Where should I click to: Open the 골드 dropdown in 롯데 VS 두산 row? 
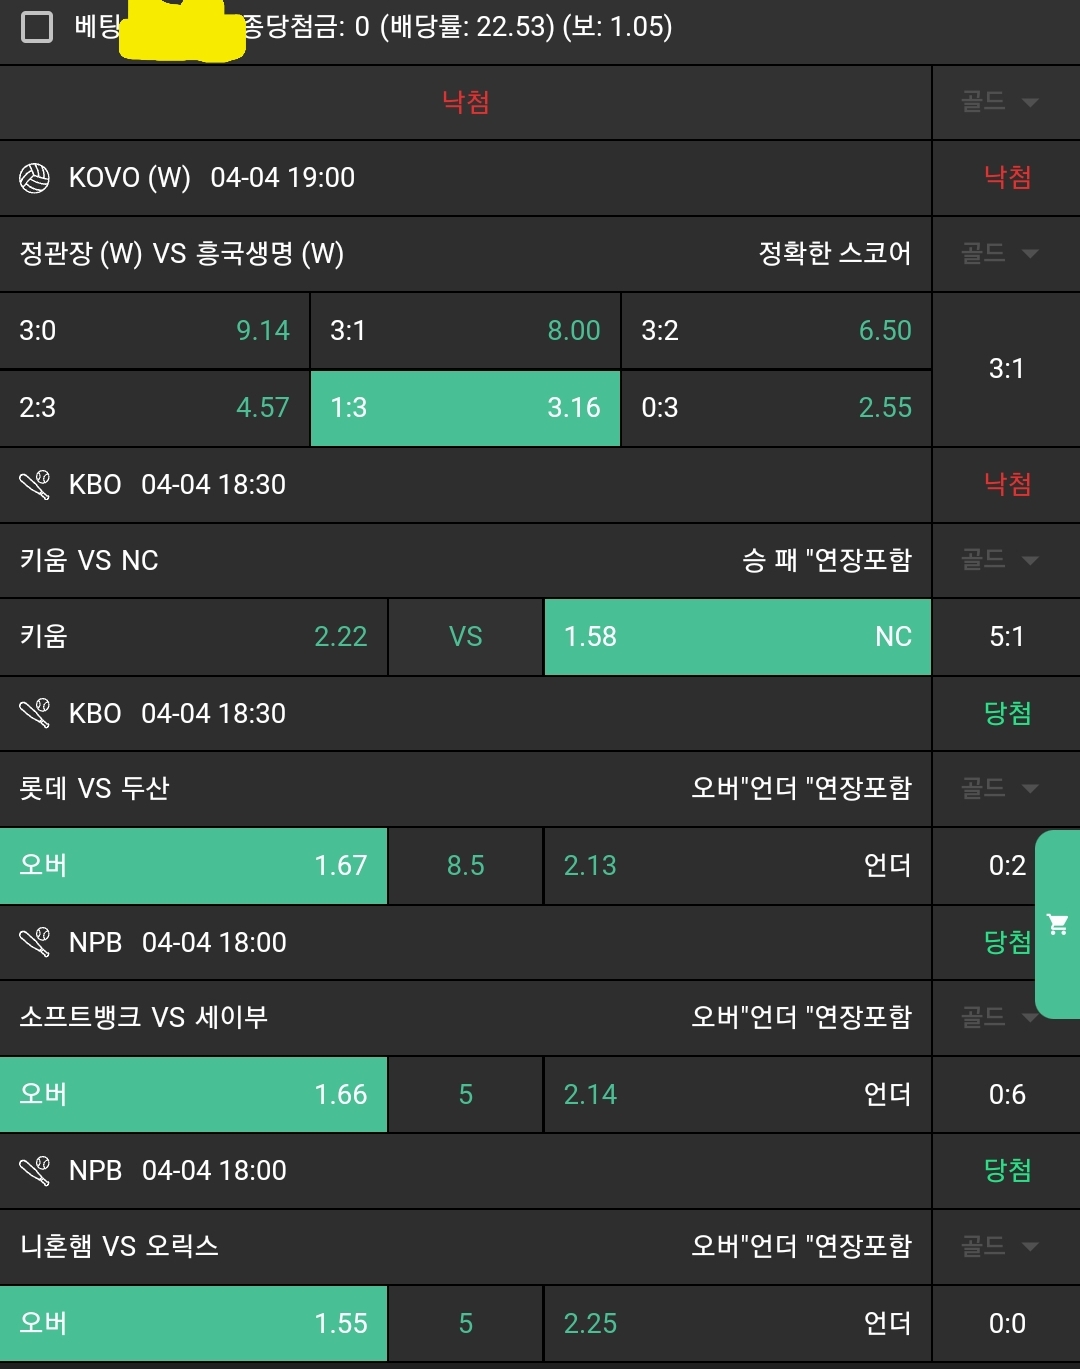click(1000, 789)
